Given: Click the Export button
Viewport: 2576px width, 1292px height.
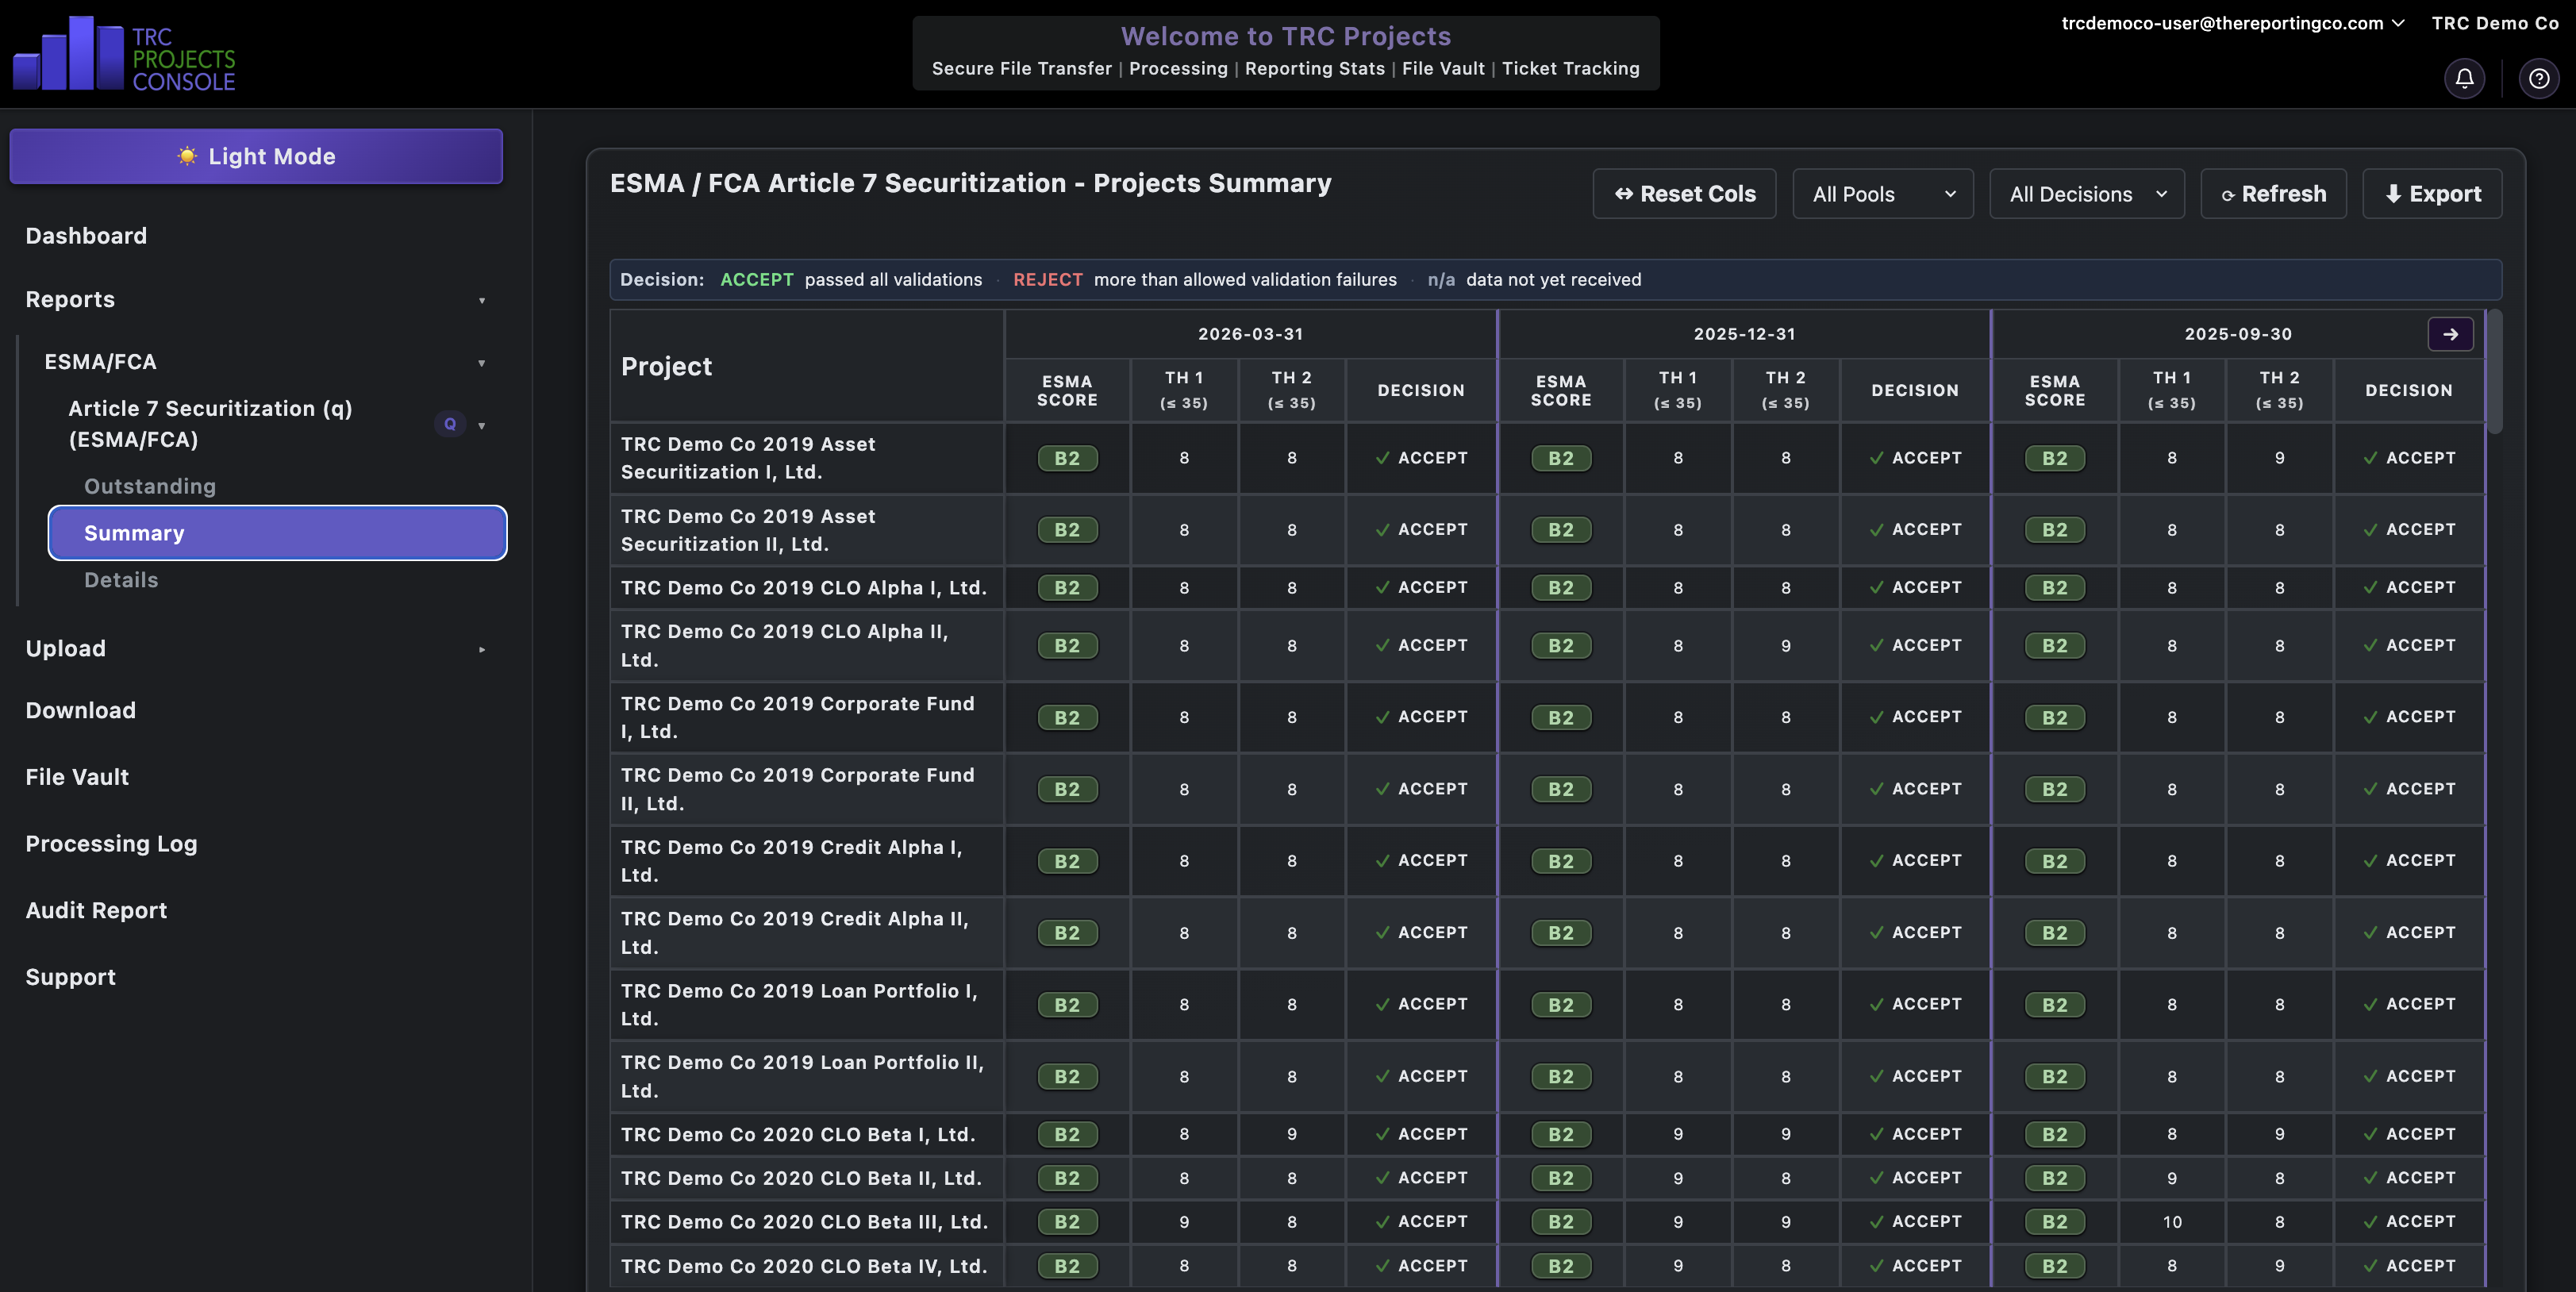Looking at the screenshot, I should [2432, 194].
